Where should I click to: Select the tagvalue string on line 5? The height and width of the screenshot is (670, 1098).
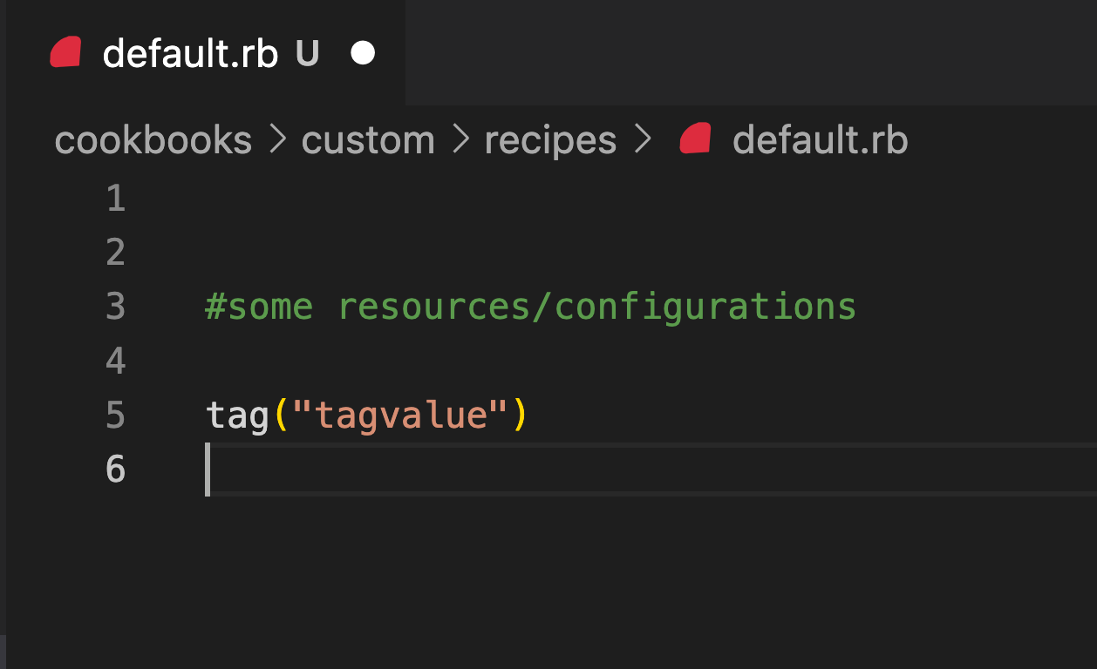[x=395, y=414]
